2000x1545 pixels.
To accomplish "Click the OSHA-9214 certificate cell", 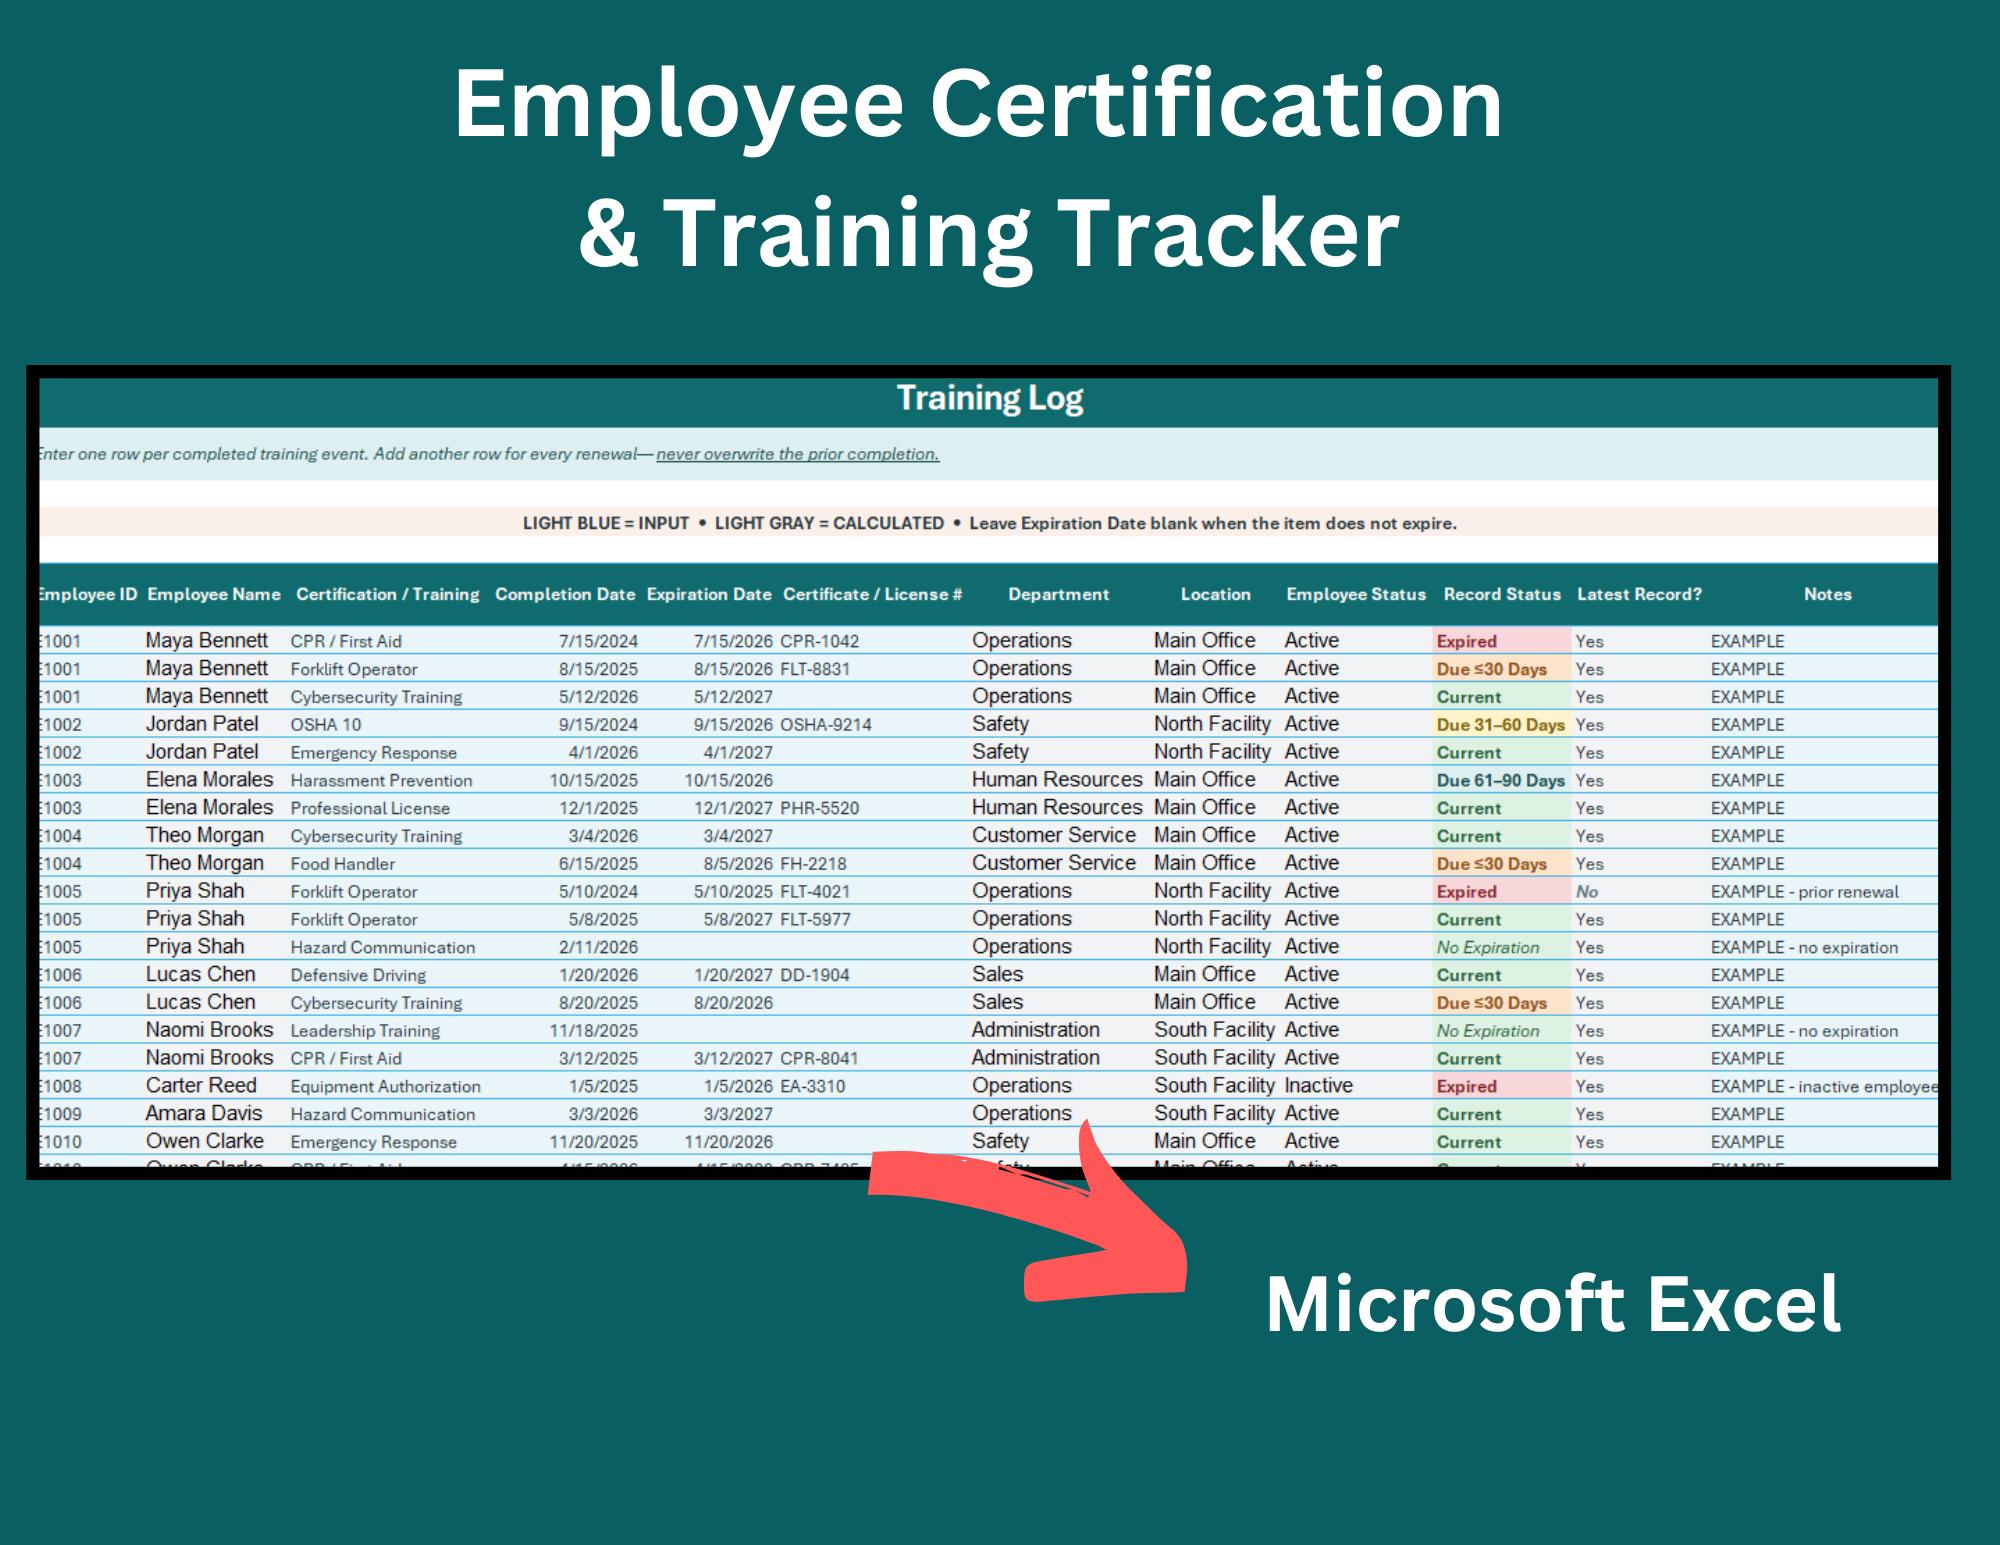I will (x=826, y=725).
